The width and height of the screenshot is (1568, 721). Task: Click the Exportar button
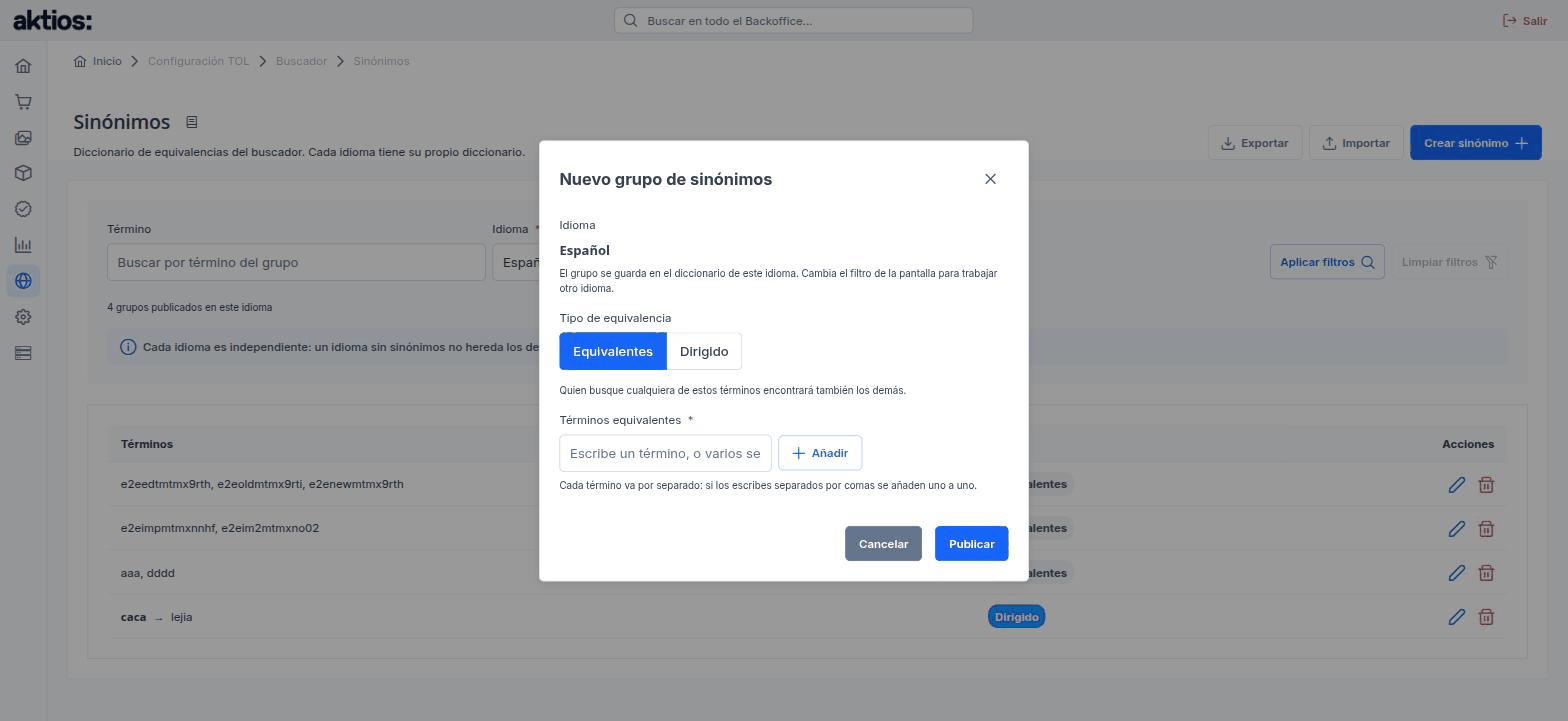[x=1255, y=143]
